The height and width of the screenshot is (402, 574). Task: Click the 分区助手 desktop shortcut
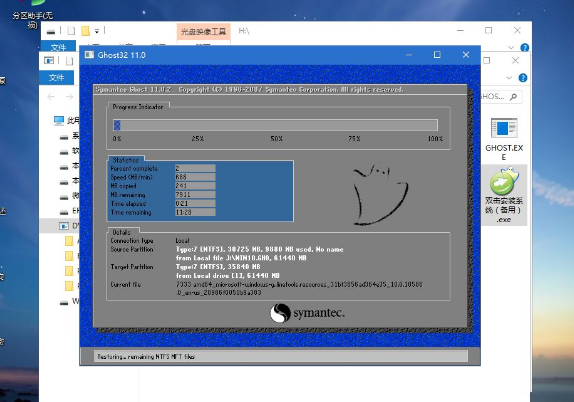click(32, 15)
